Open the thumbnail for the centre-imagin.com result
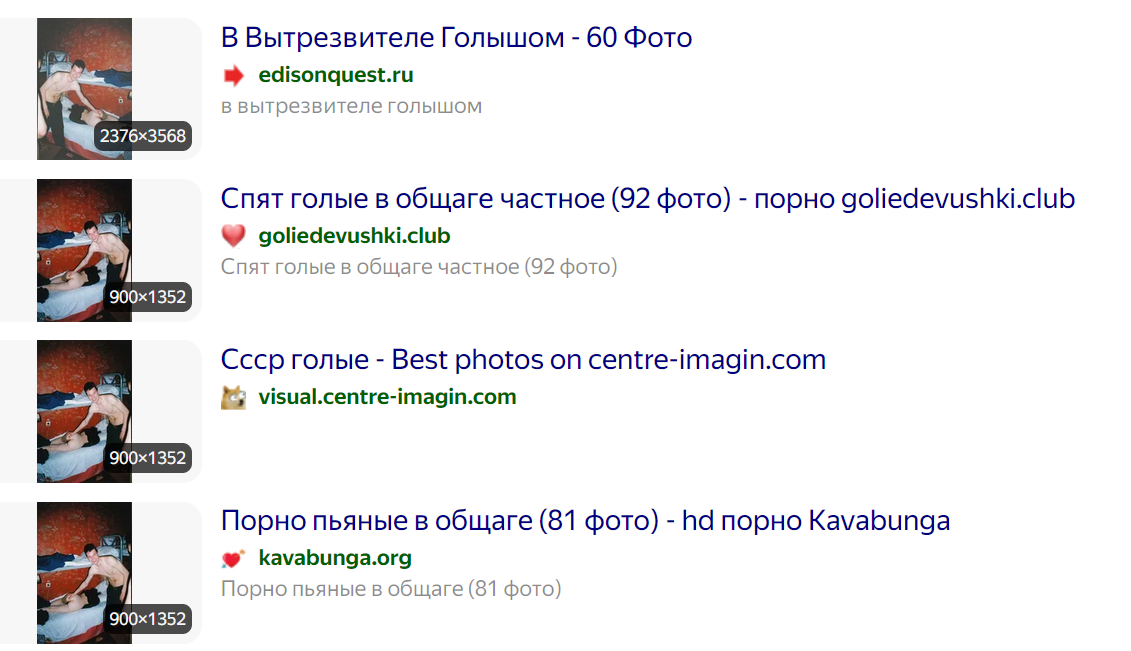The height and width of the screenshot is (651, 1131). point(84,400)
